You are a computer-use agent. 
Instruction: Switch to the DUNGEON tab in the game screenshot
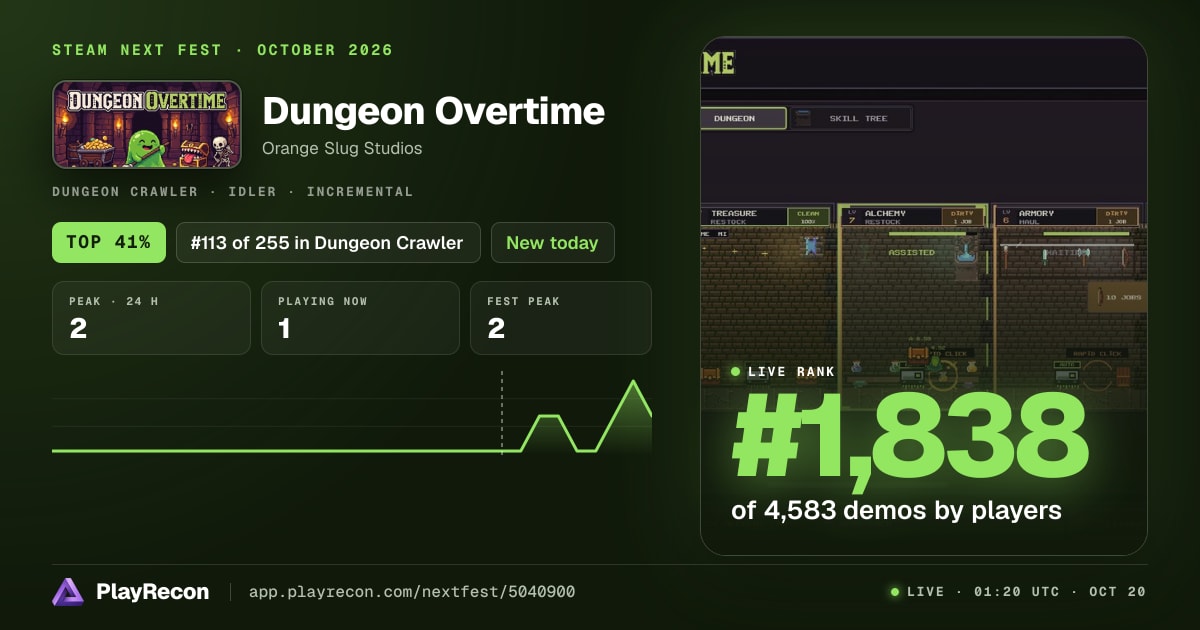point(743,118)
